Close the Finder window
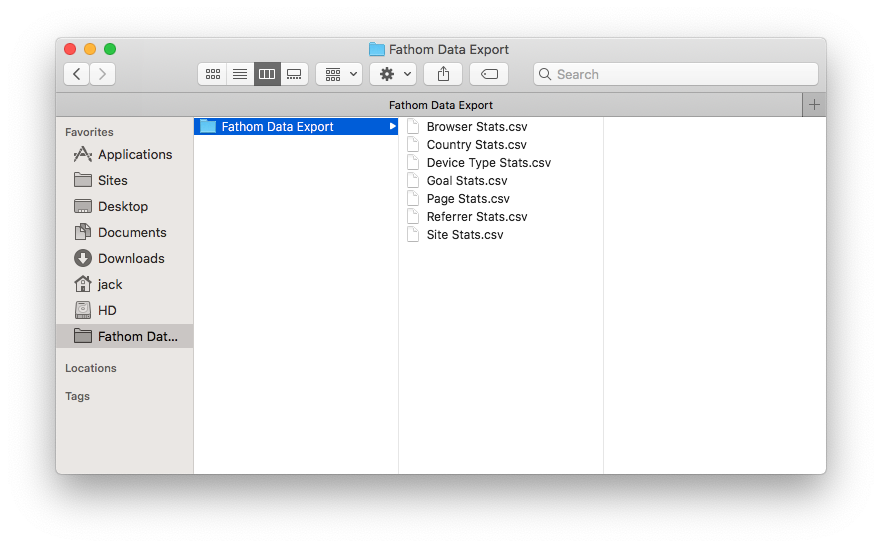The width and height of the screenshot is (882, 548). pos(70,49)
